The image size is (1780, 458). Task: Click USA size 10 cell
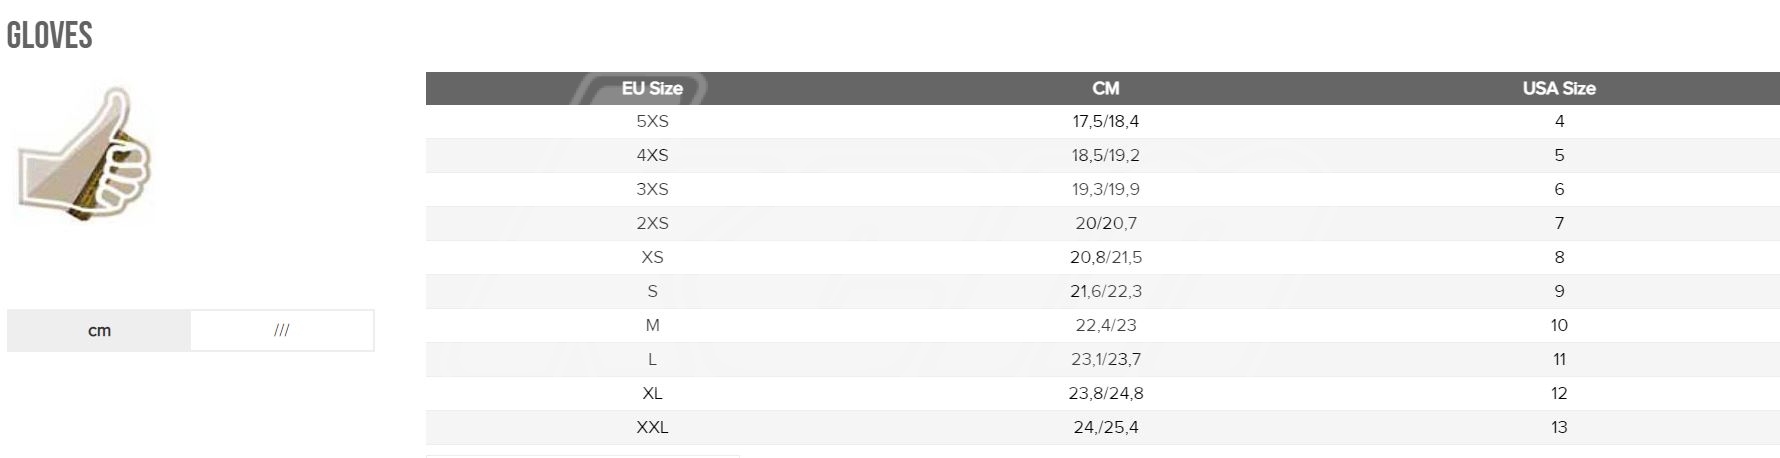(1558, 325)
